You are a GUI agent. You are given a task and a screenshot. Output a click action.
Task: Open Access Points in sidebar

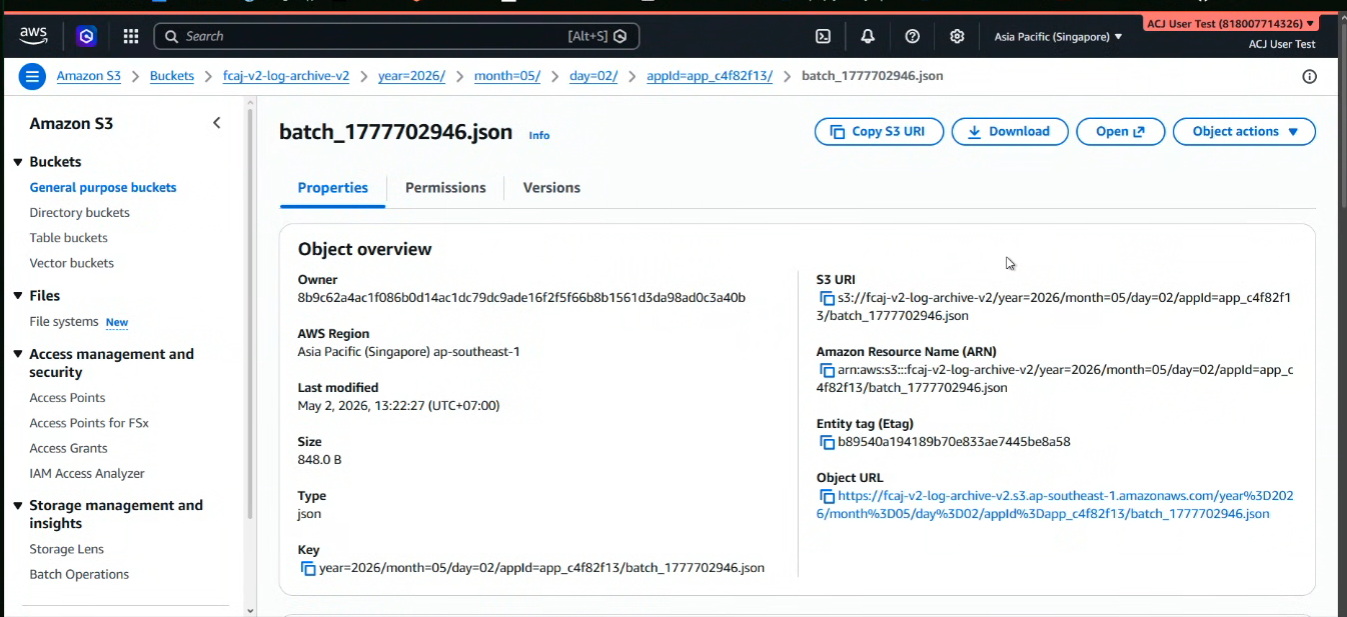click(68, 398)
